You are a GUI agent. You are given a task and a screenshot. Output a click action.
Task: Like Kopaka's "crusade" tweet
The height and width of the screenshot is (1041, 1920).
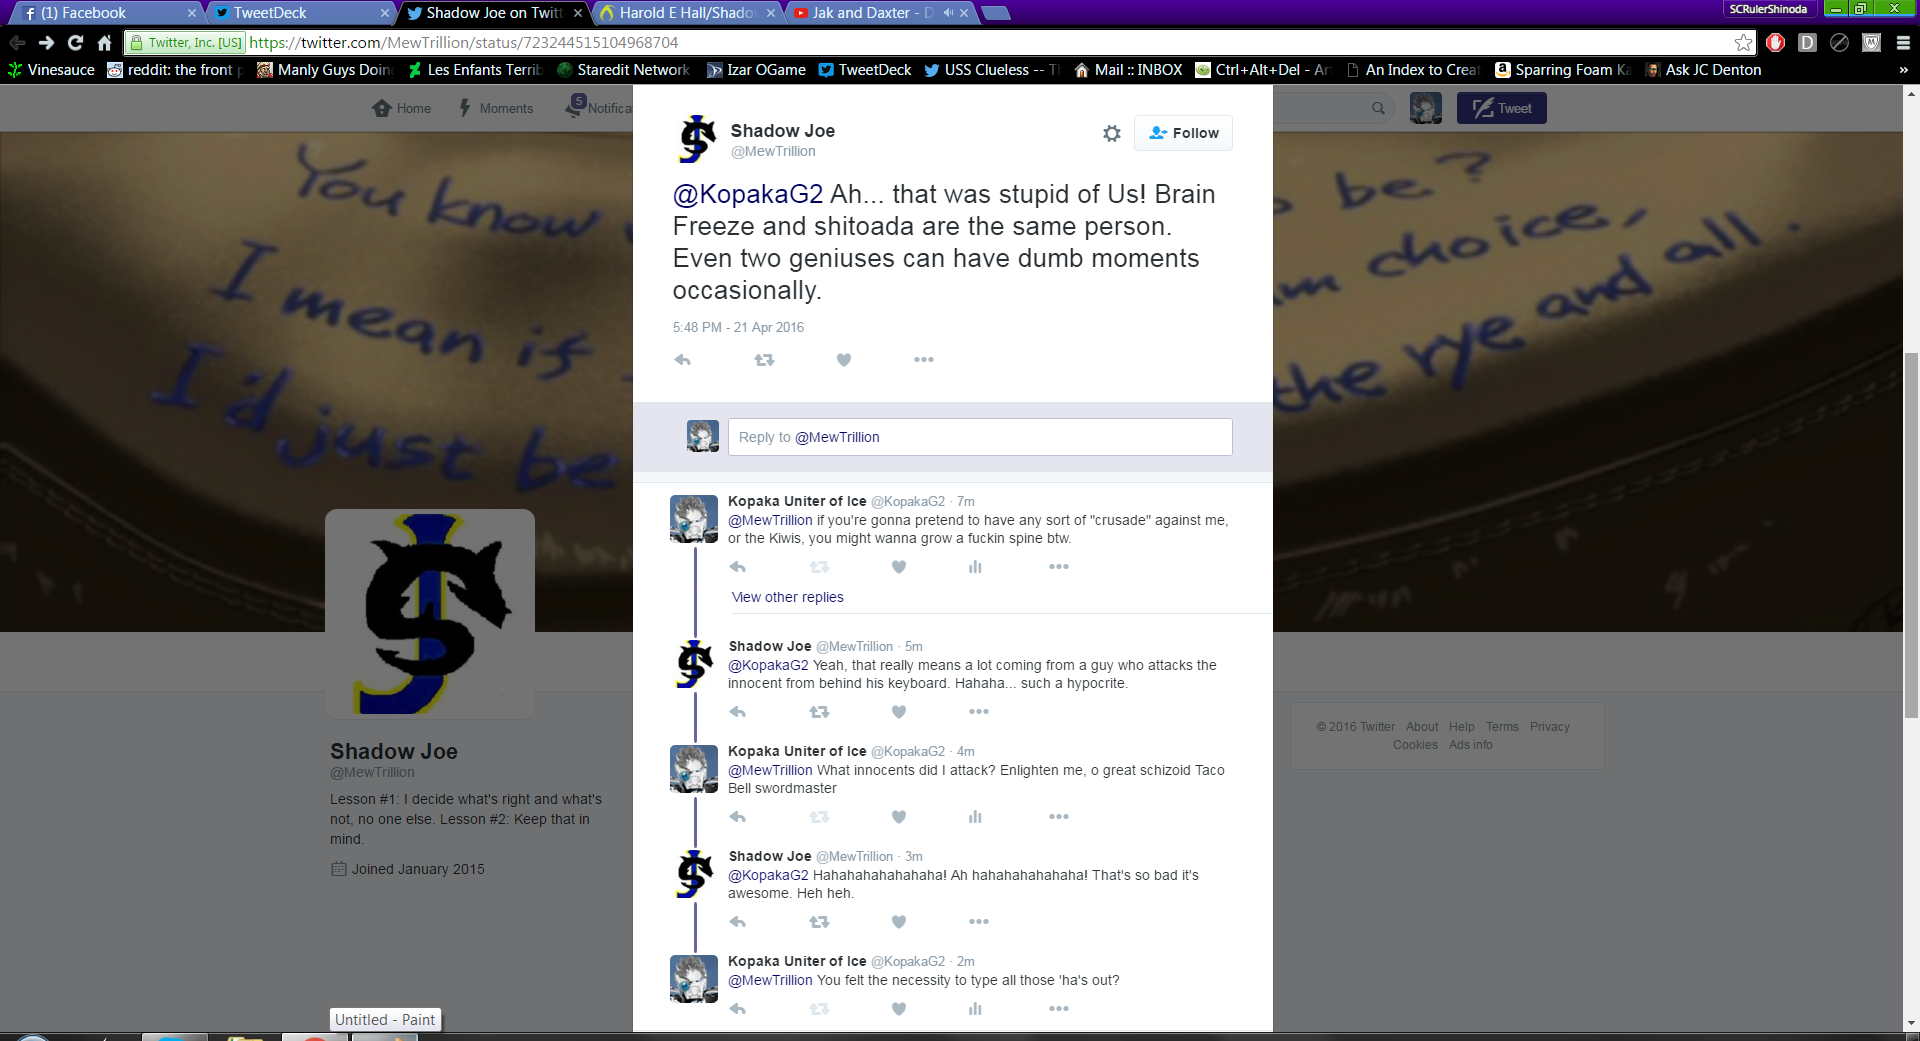point(899,567)
